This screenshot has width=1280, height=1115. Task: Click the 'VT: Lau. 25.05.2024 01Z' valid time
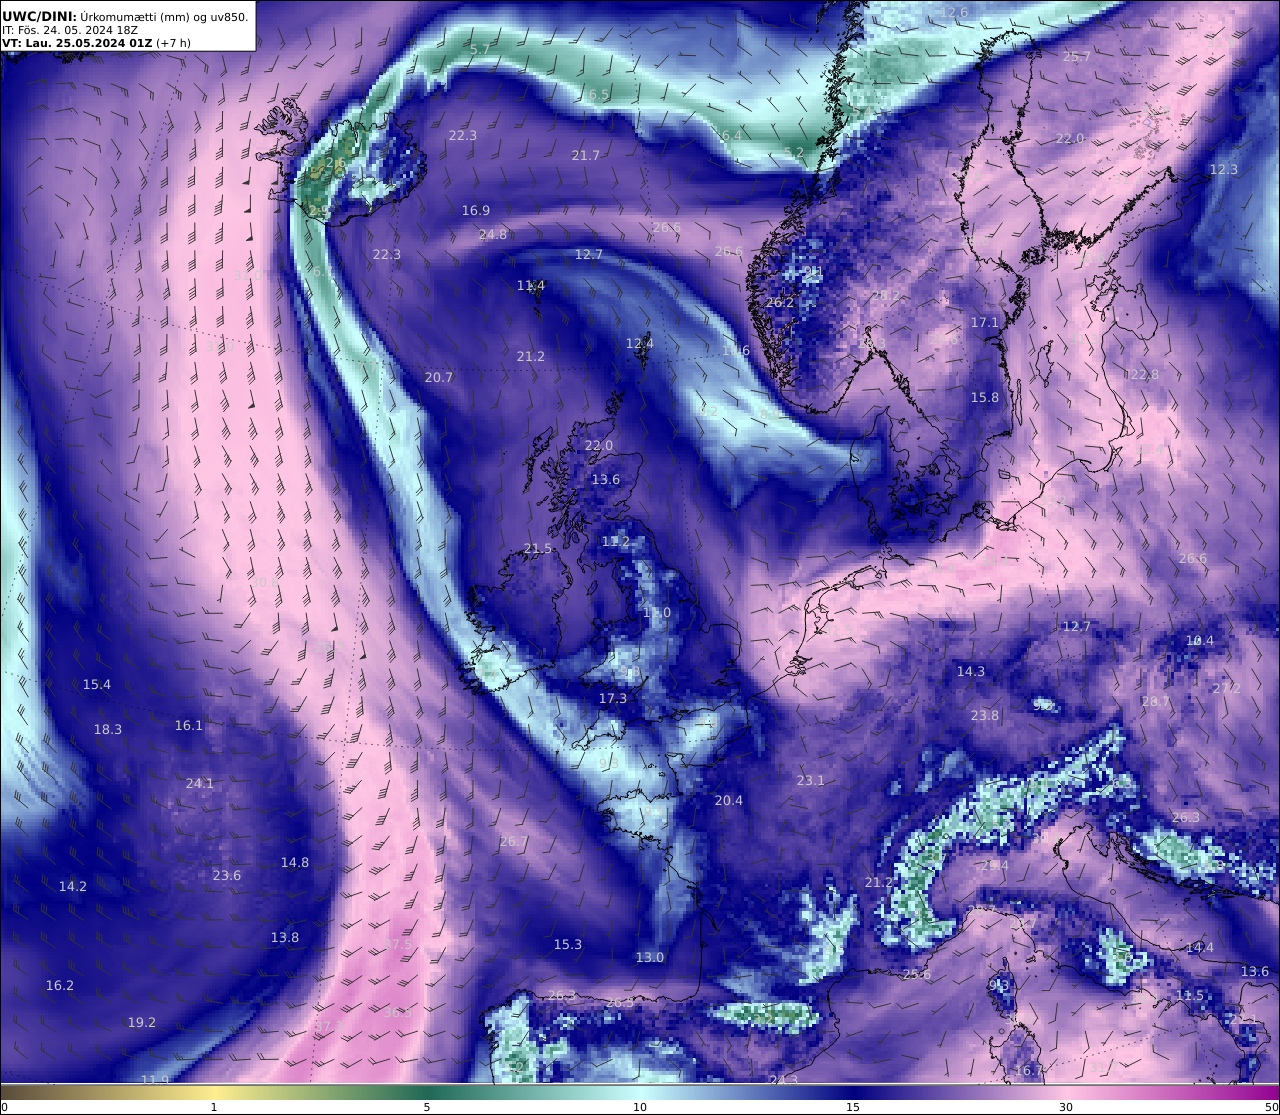tap(77, 43)
